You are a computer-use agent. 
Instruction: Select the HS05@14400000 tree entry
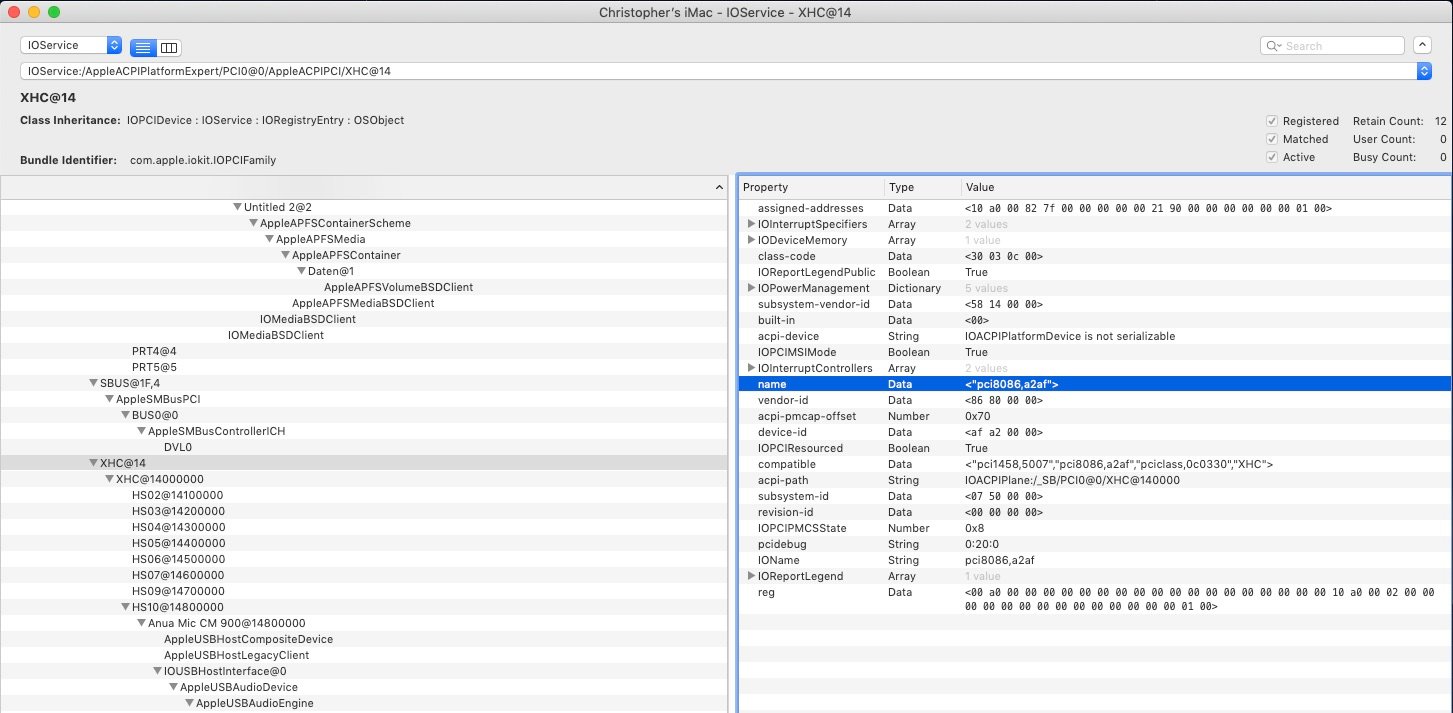click(178, 543)
